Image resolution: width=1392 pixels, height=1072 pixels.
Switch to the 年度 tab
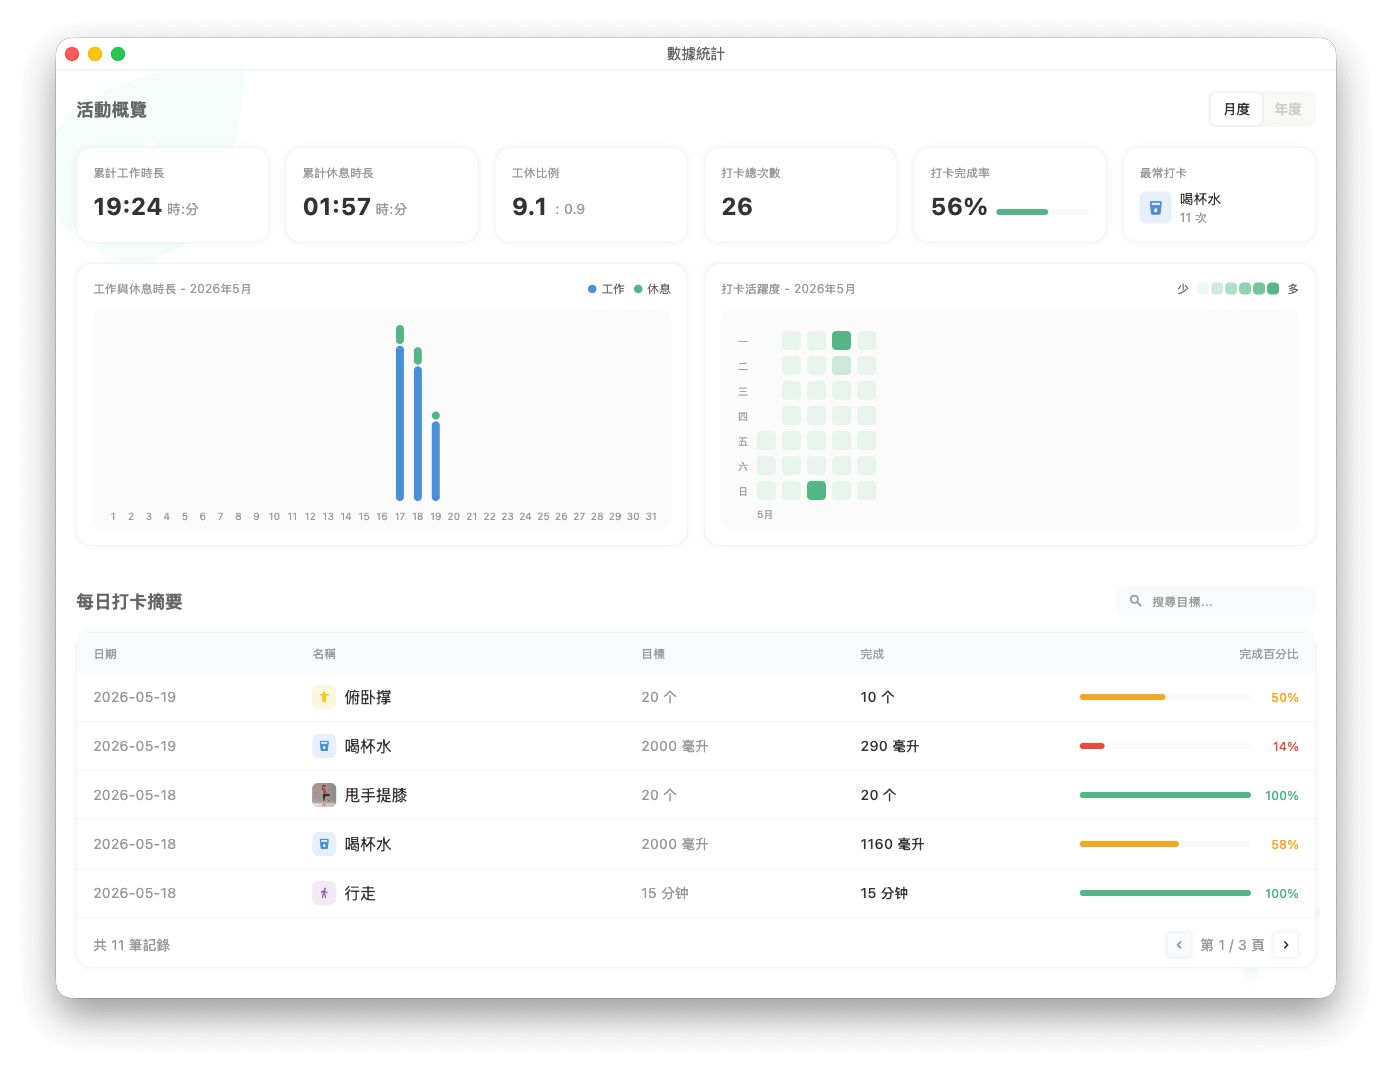click(1288, 109)
